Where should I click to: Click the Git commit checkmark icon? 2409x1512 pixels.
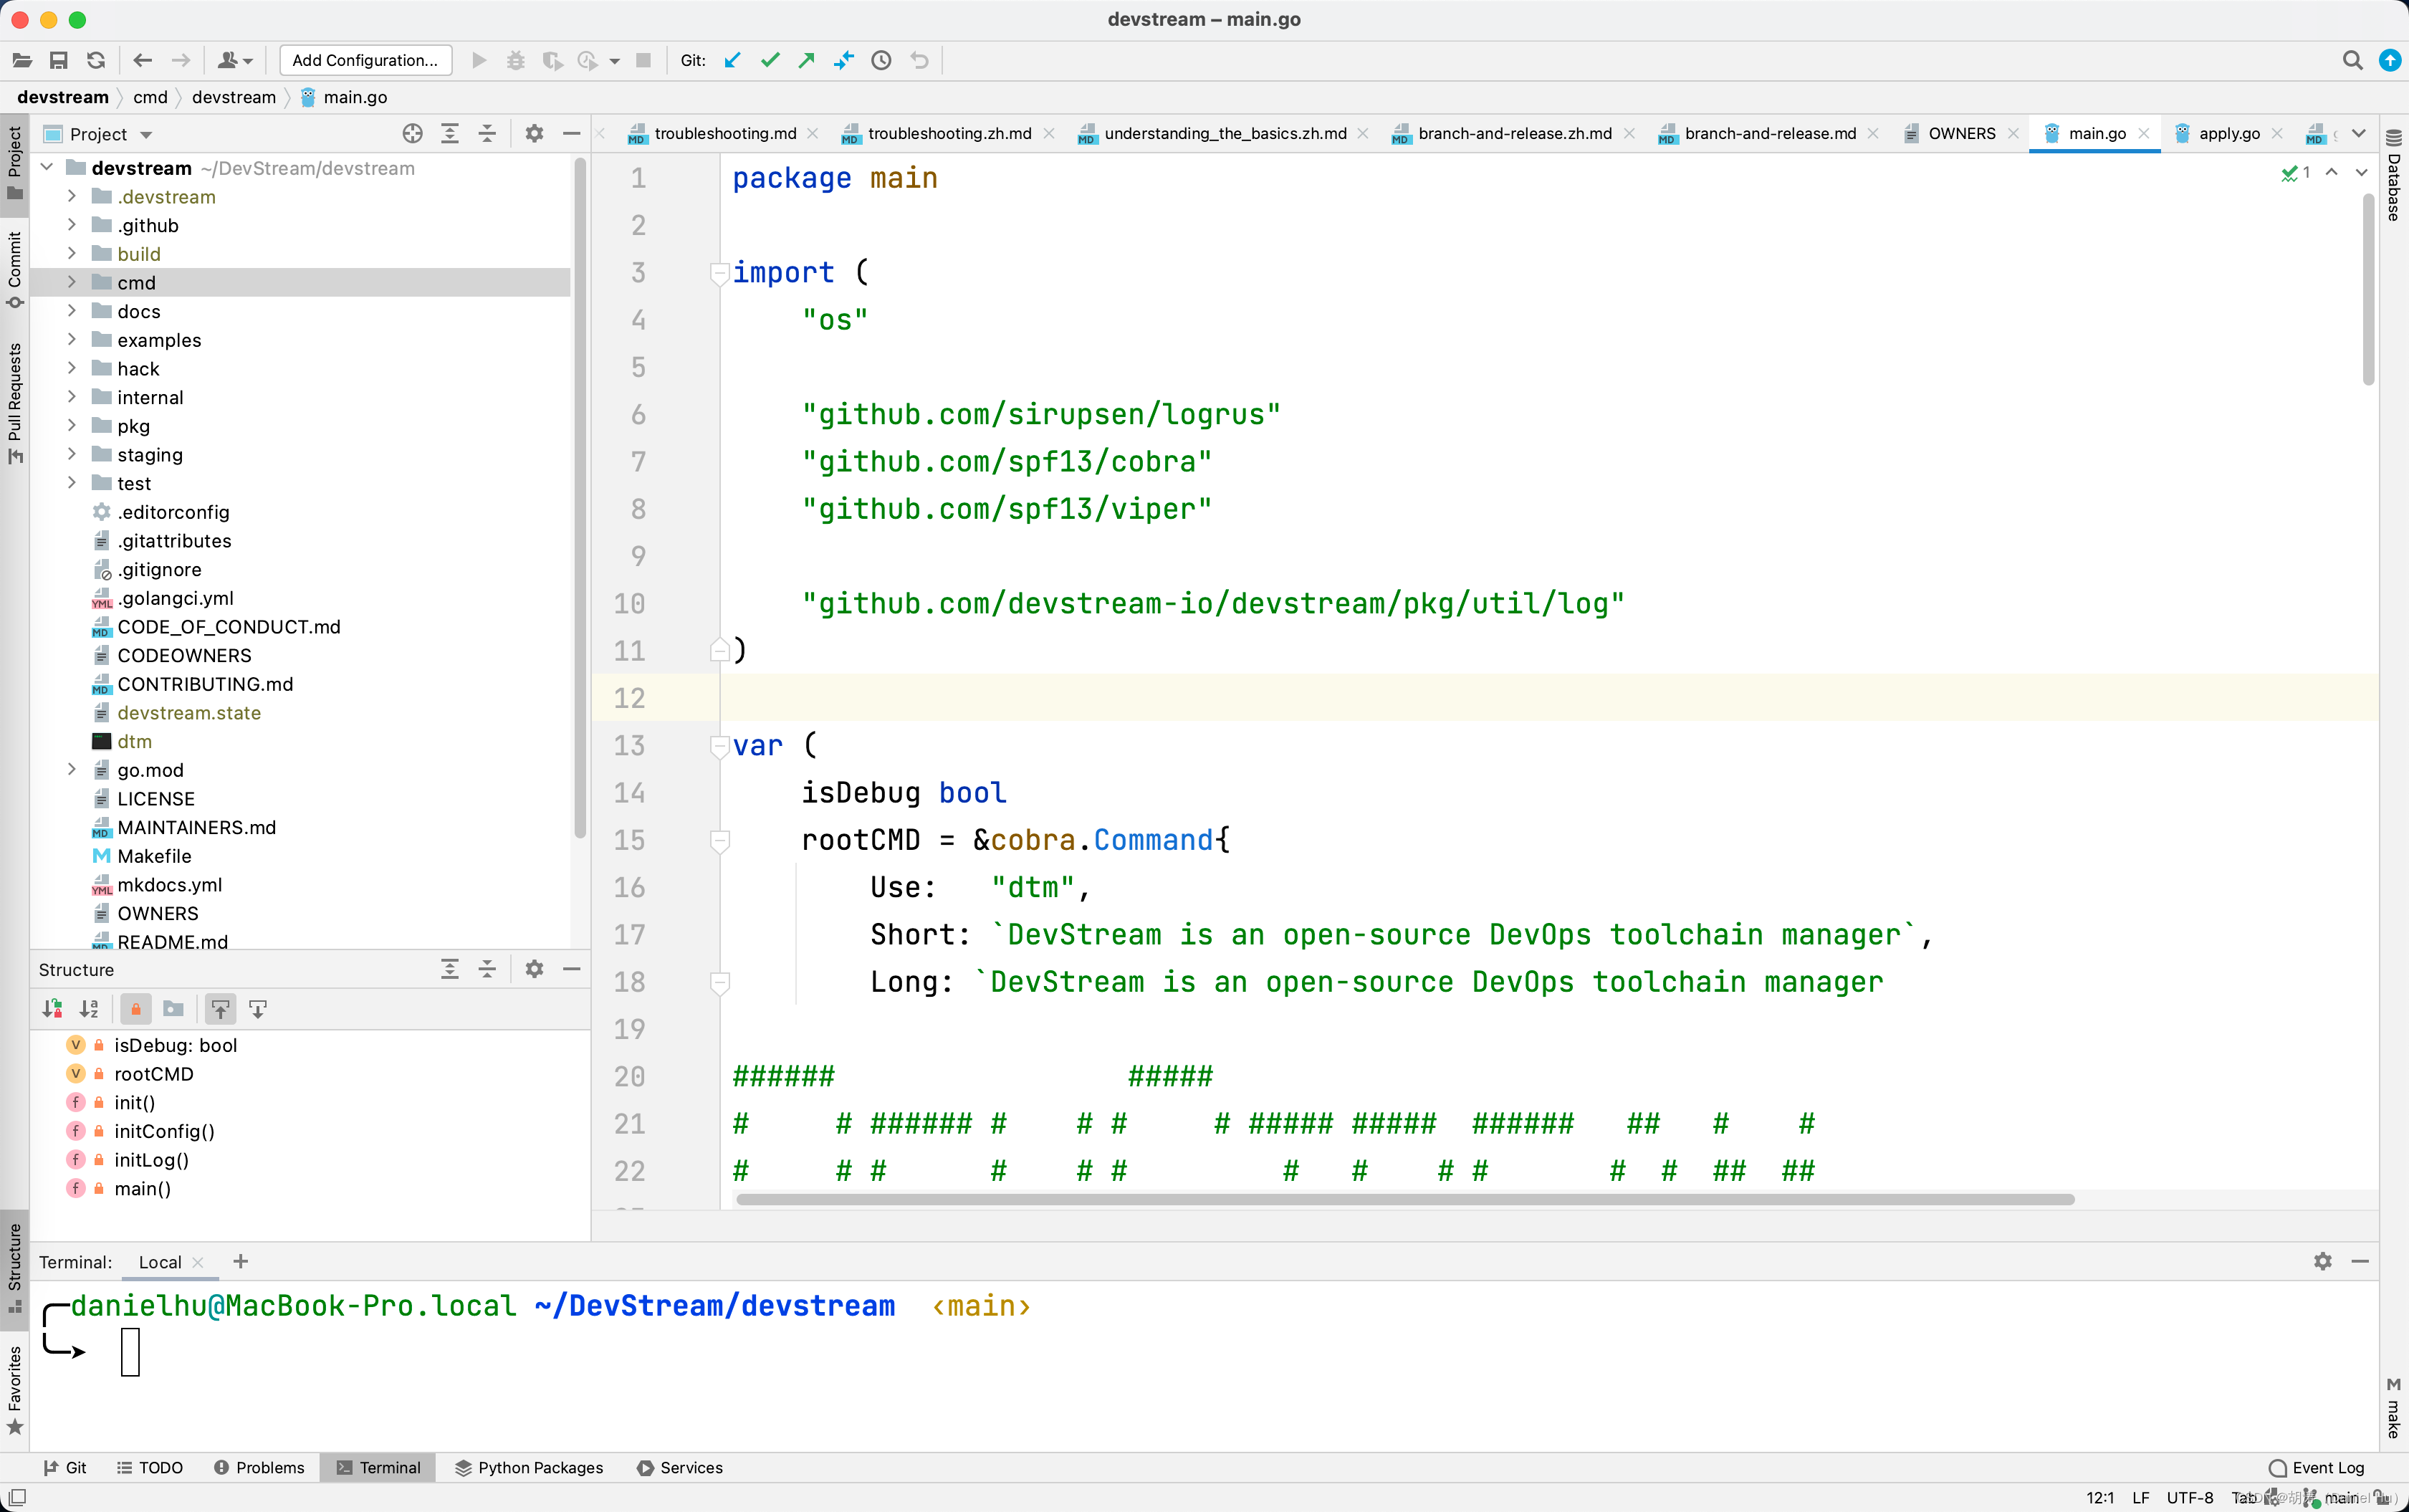(x=769, y=60)
